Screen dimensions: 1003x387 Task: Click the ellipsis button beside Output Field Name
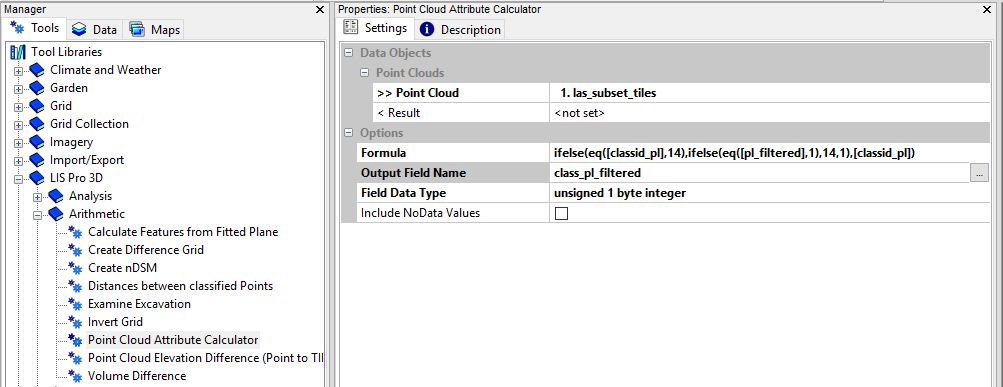tap(979, 173)
